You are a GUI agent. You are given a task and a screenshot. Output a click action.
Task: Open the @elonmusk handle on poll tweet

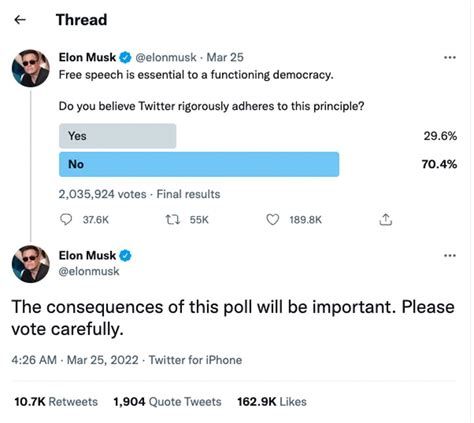(x=166, y=57)
